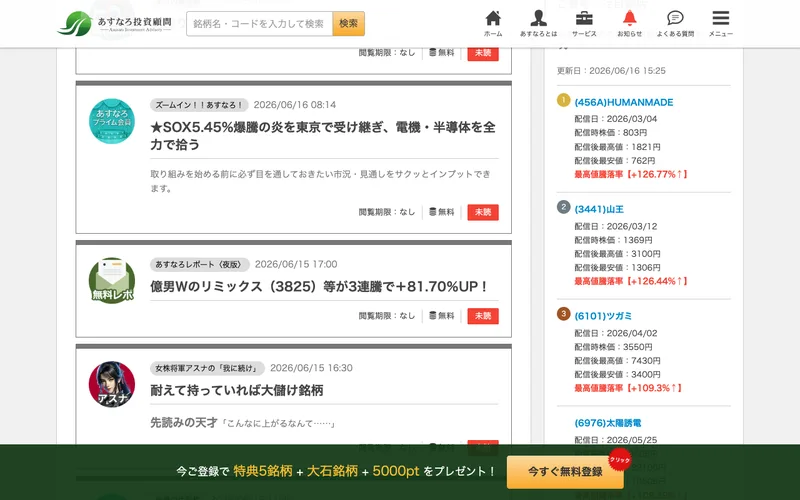Image resolution: width=800 pixels, height=500 pixels.
Task: Go to ホーム via house icon
Action: pos(493,23)
